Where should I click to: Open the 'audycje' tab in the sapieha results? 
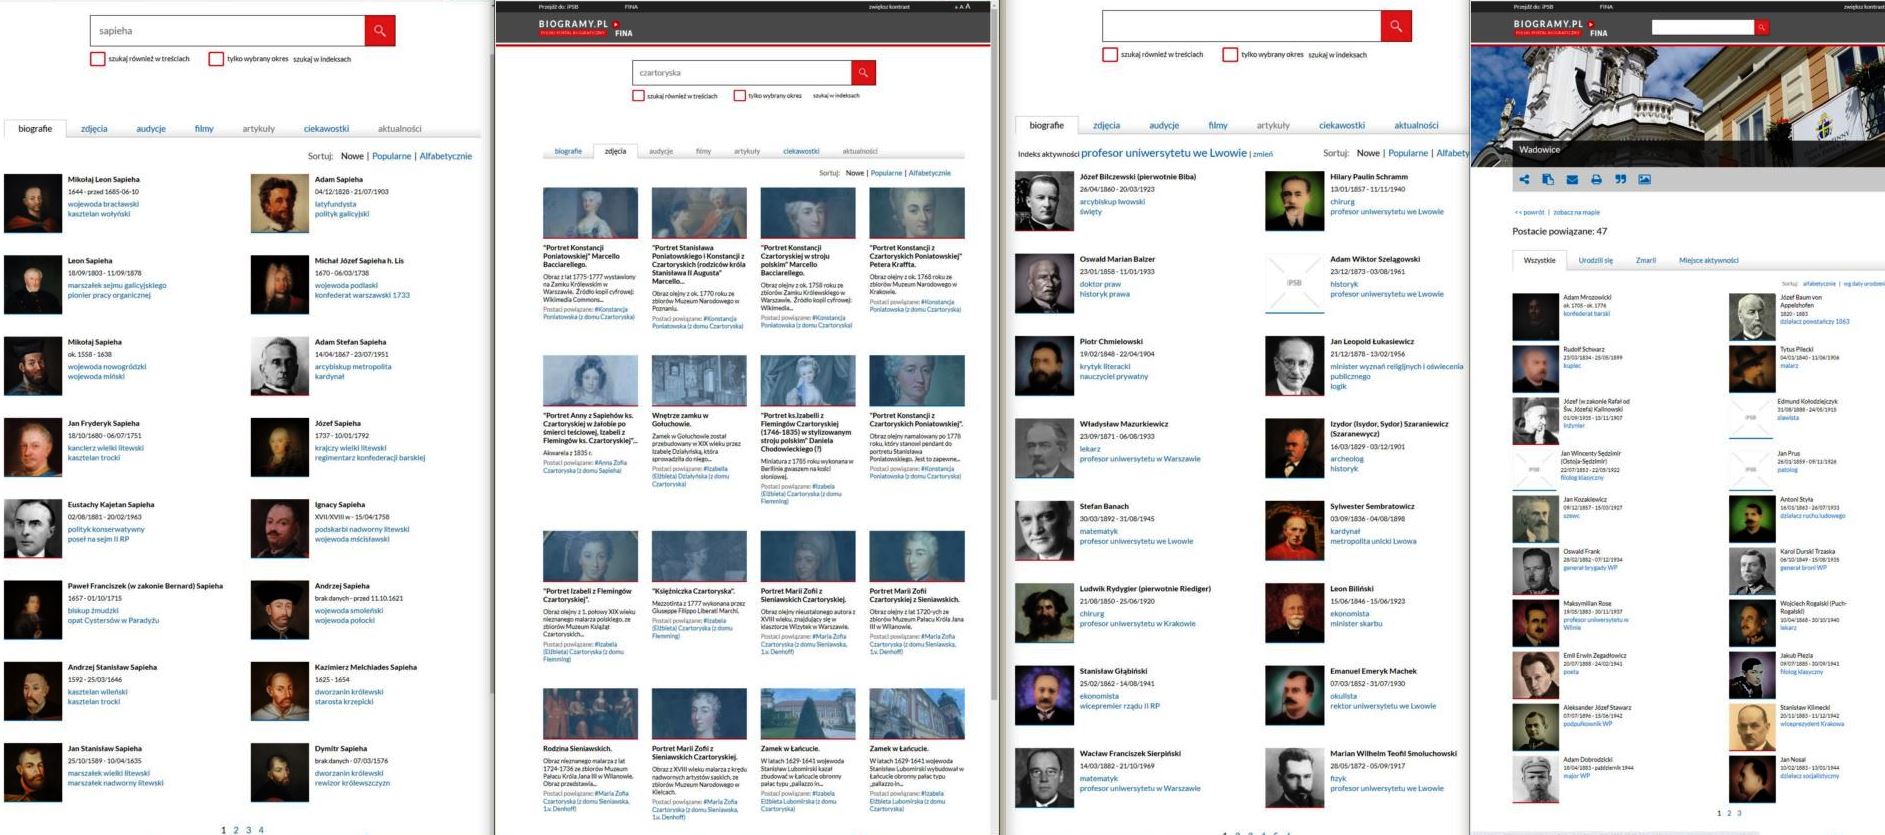pyautogui.click(x=151, y=129)
